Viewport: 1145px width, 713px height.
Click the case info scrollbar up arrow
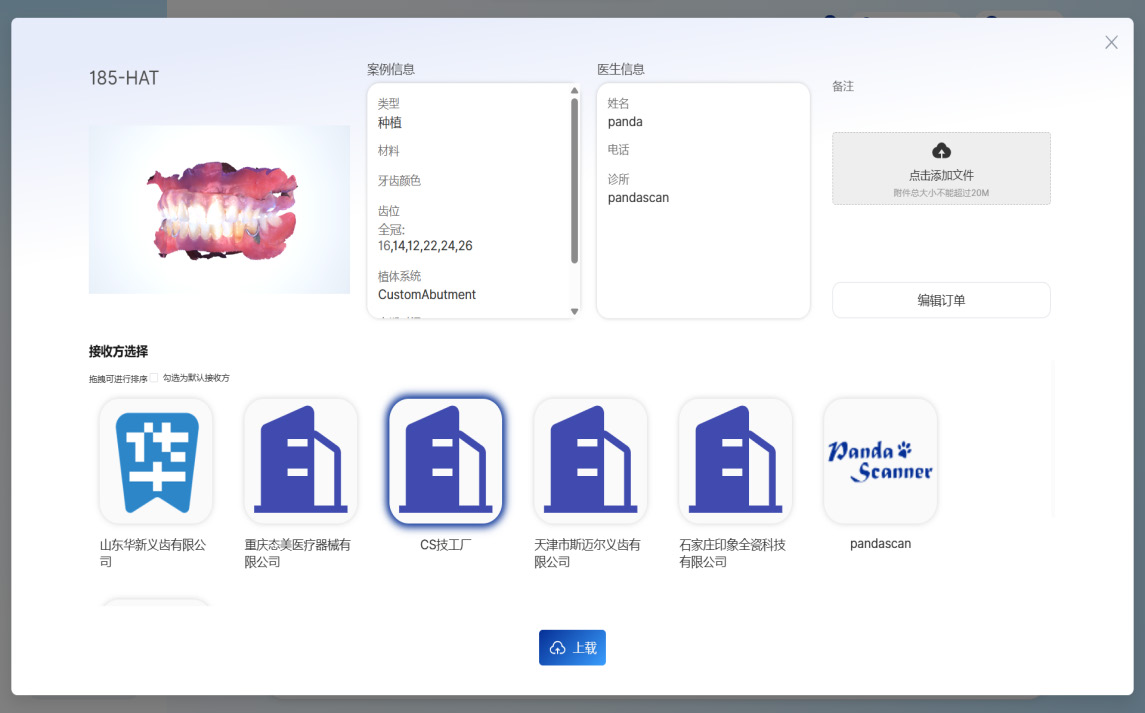(x=575, y=91)
